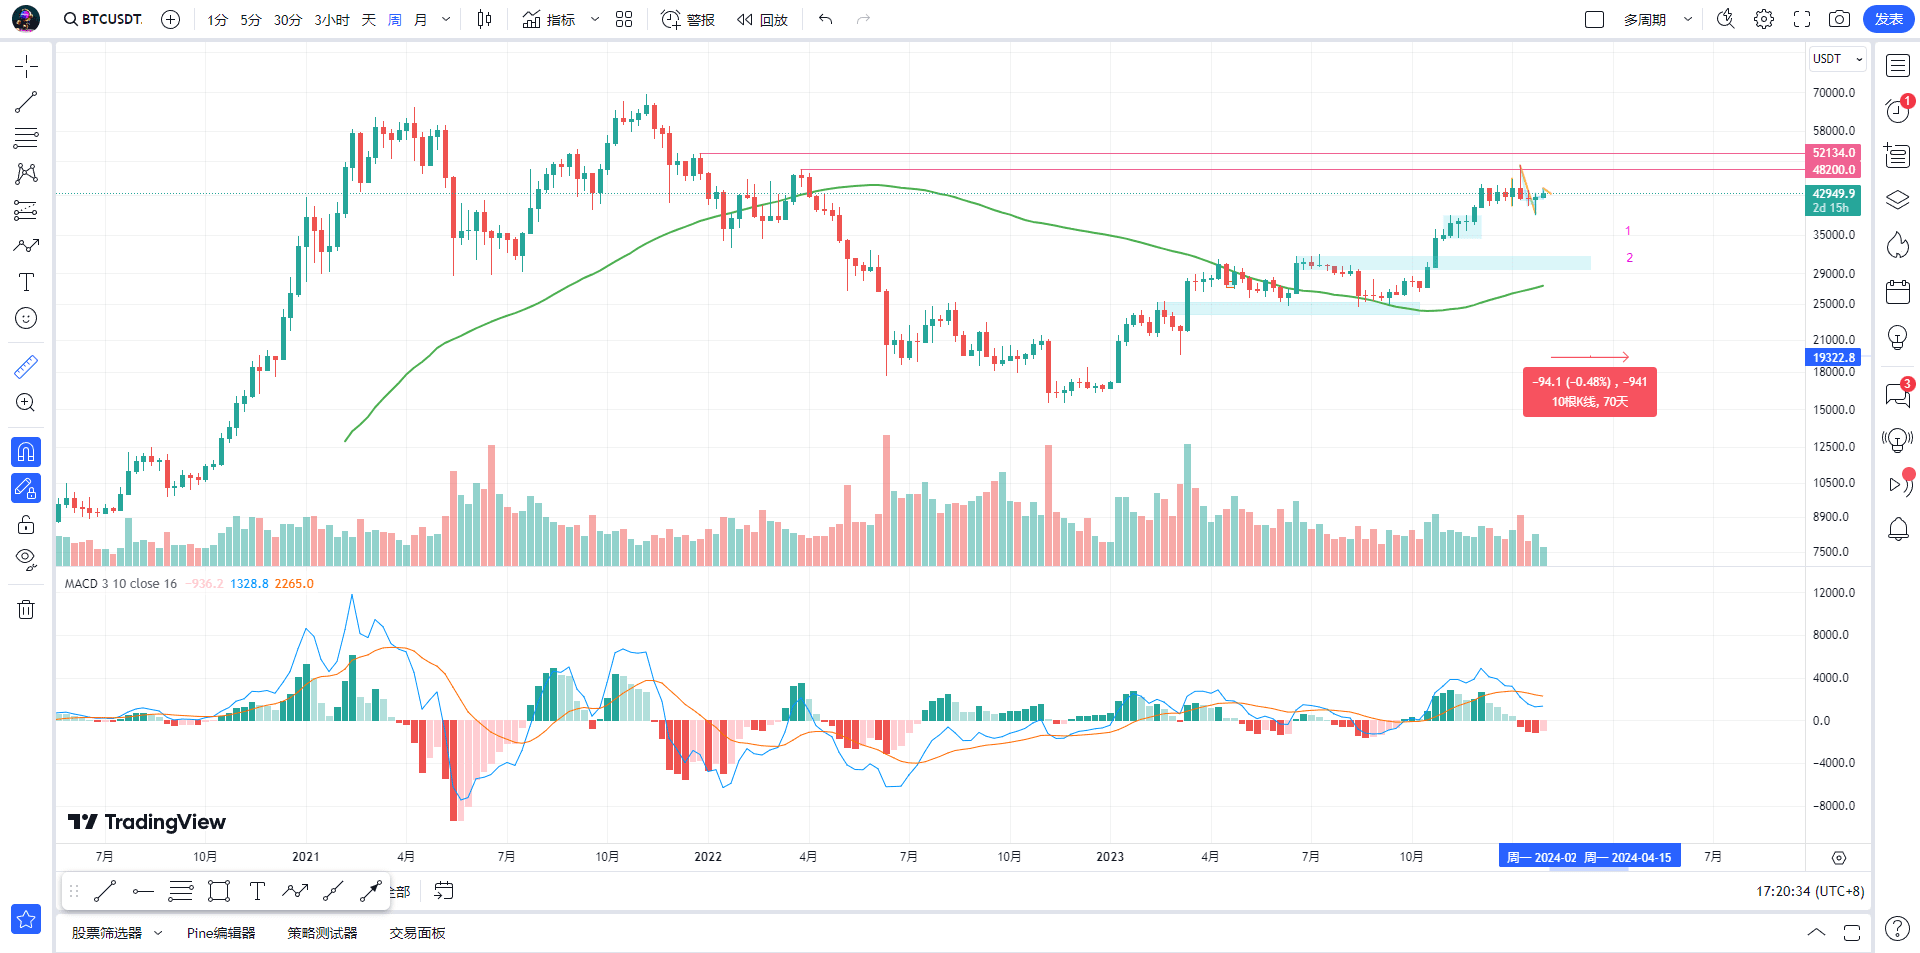Select the crosshair cursor tool
The width and height of the screenshot is (1920, 953).
coord(26,66)
